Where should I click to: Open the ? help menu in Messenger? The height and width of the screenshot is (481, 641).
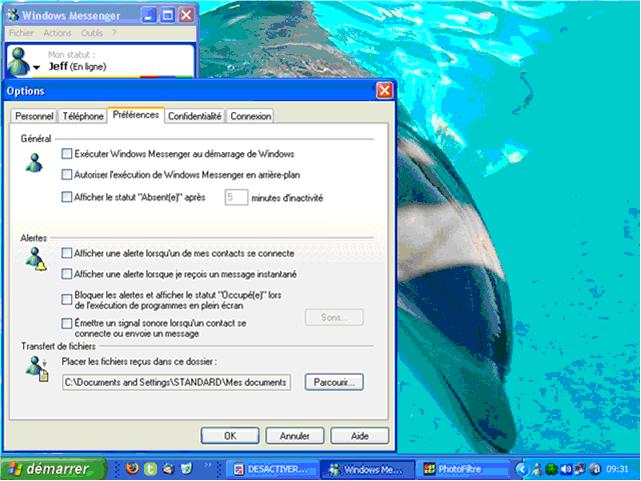[x=114, y=32]
